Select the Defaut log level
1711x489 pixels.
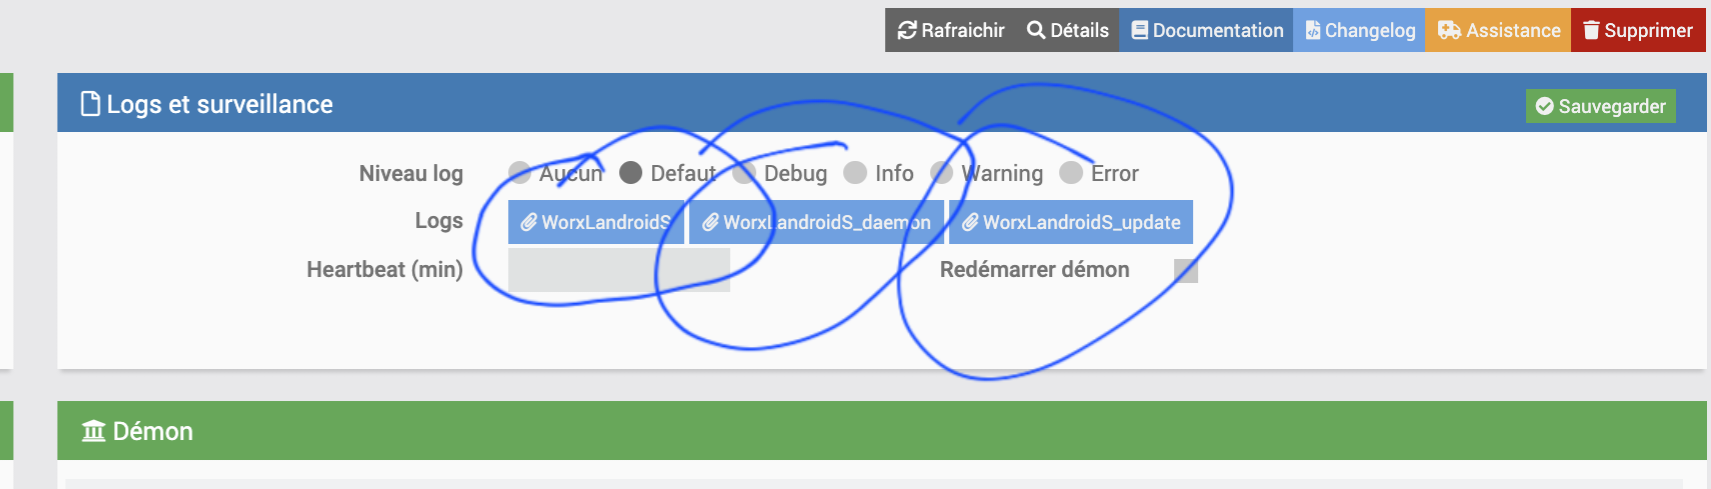point(630,173)
